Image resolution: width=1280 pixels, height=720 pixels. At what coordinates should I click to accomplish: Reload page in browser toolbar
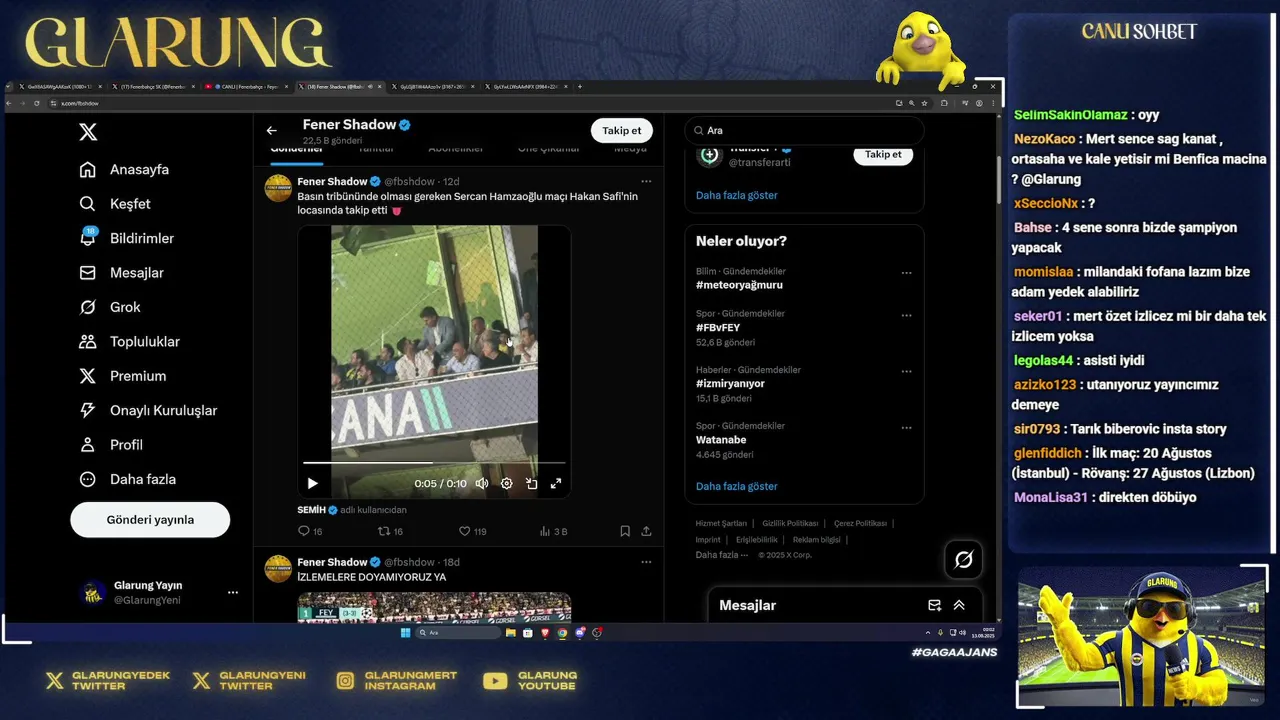[x=37, y=103]
